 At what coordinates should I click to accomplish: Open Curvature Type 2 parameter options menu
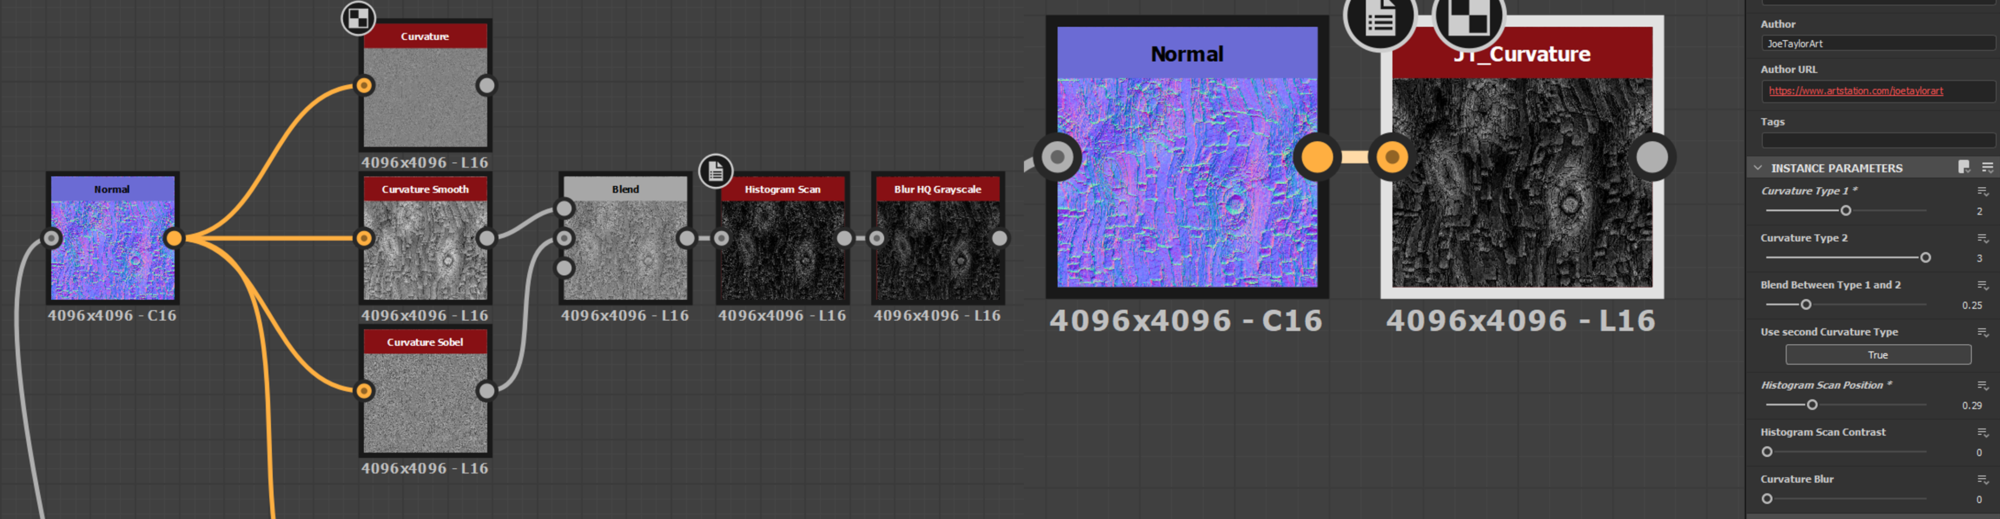[1982, 238]
